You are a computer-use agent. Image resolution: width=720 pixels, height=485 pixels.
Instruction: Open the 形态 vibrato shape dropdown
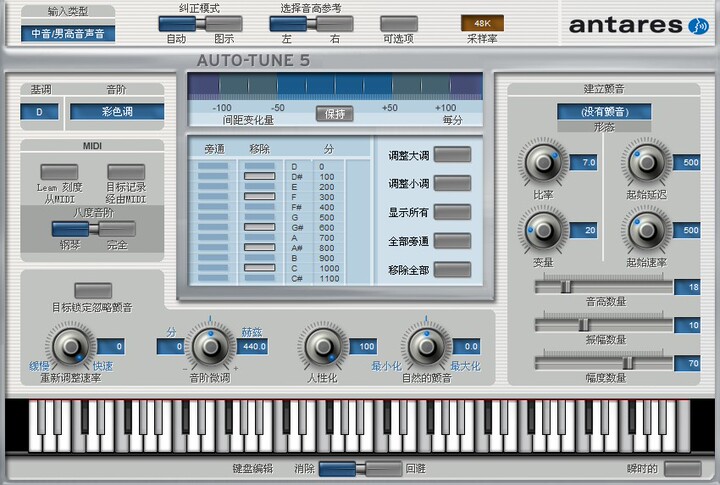tap(604, 112)
